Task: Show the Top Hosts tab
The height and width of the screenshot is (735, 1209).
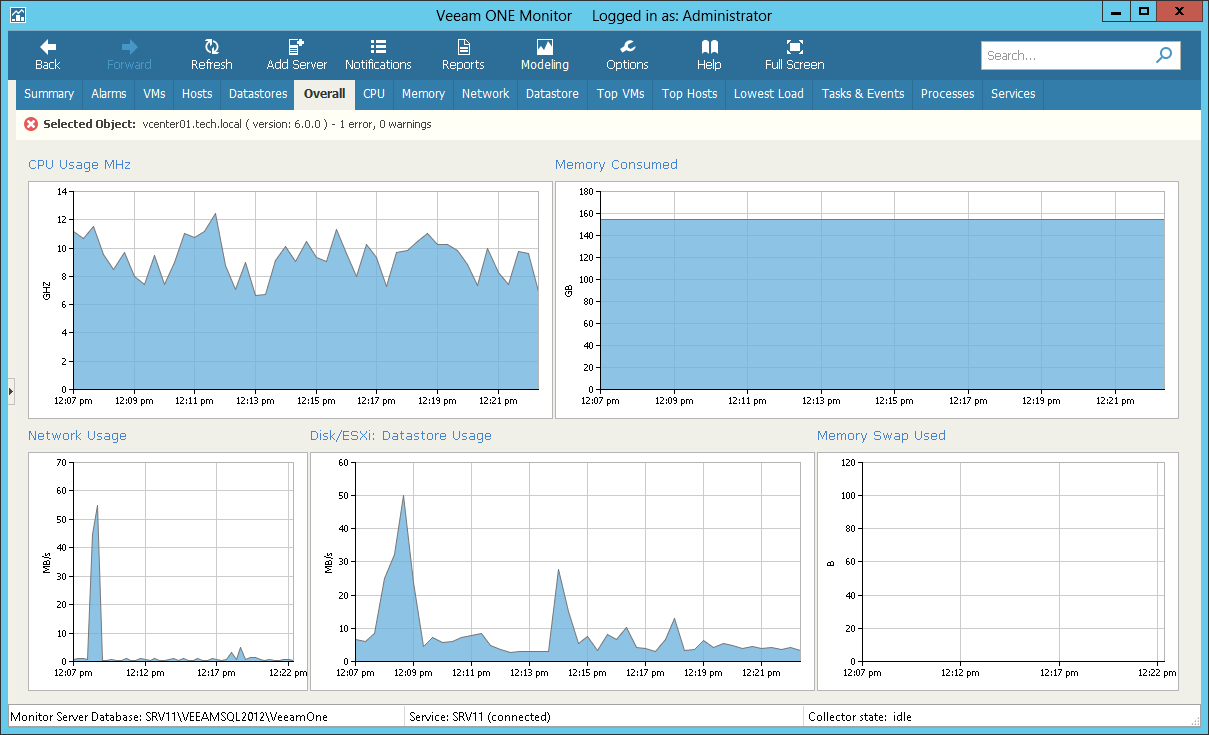Action: click(x=690, y=94)
